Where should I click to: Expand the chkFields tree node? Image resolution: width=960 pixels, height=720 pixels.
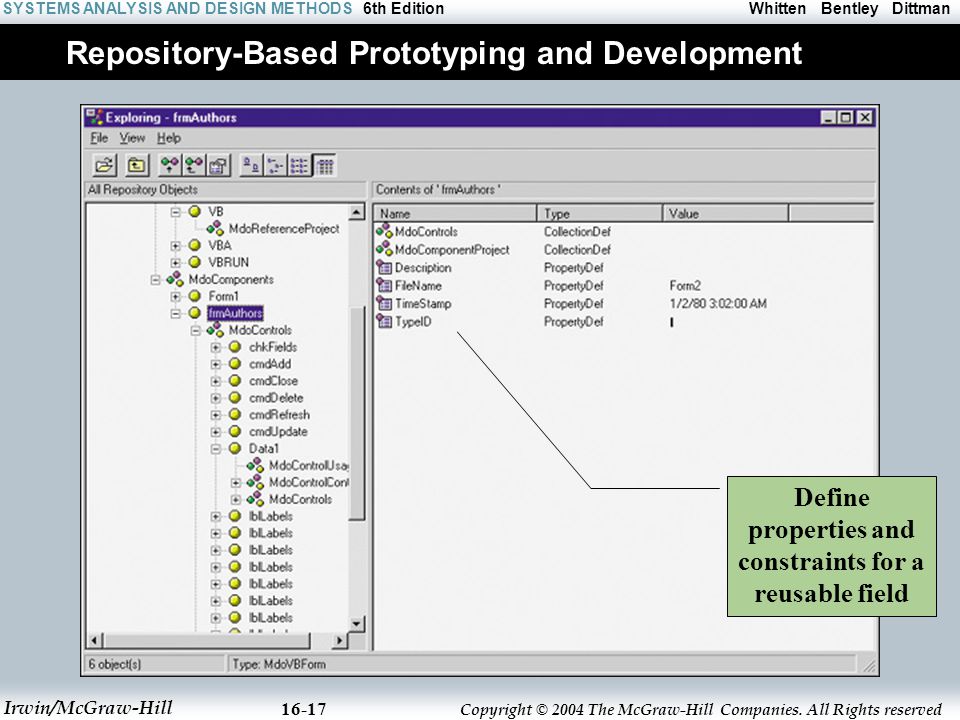coord(216,348)
